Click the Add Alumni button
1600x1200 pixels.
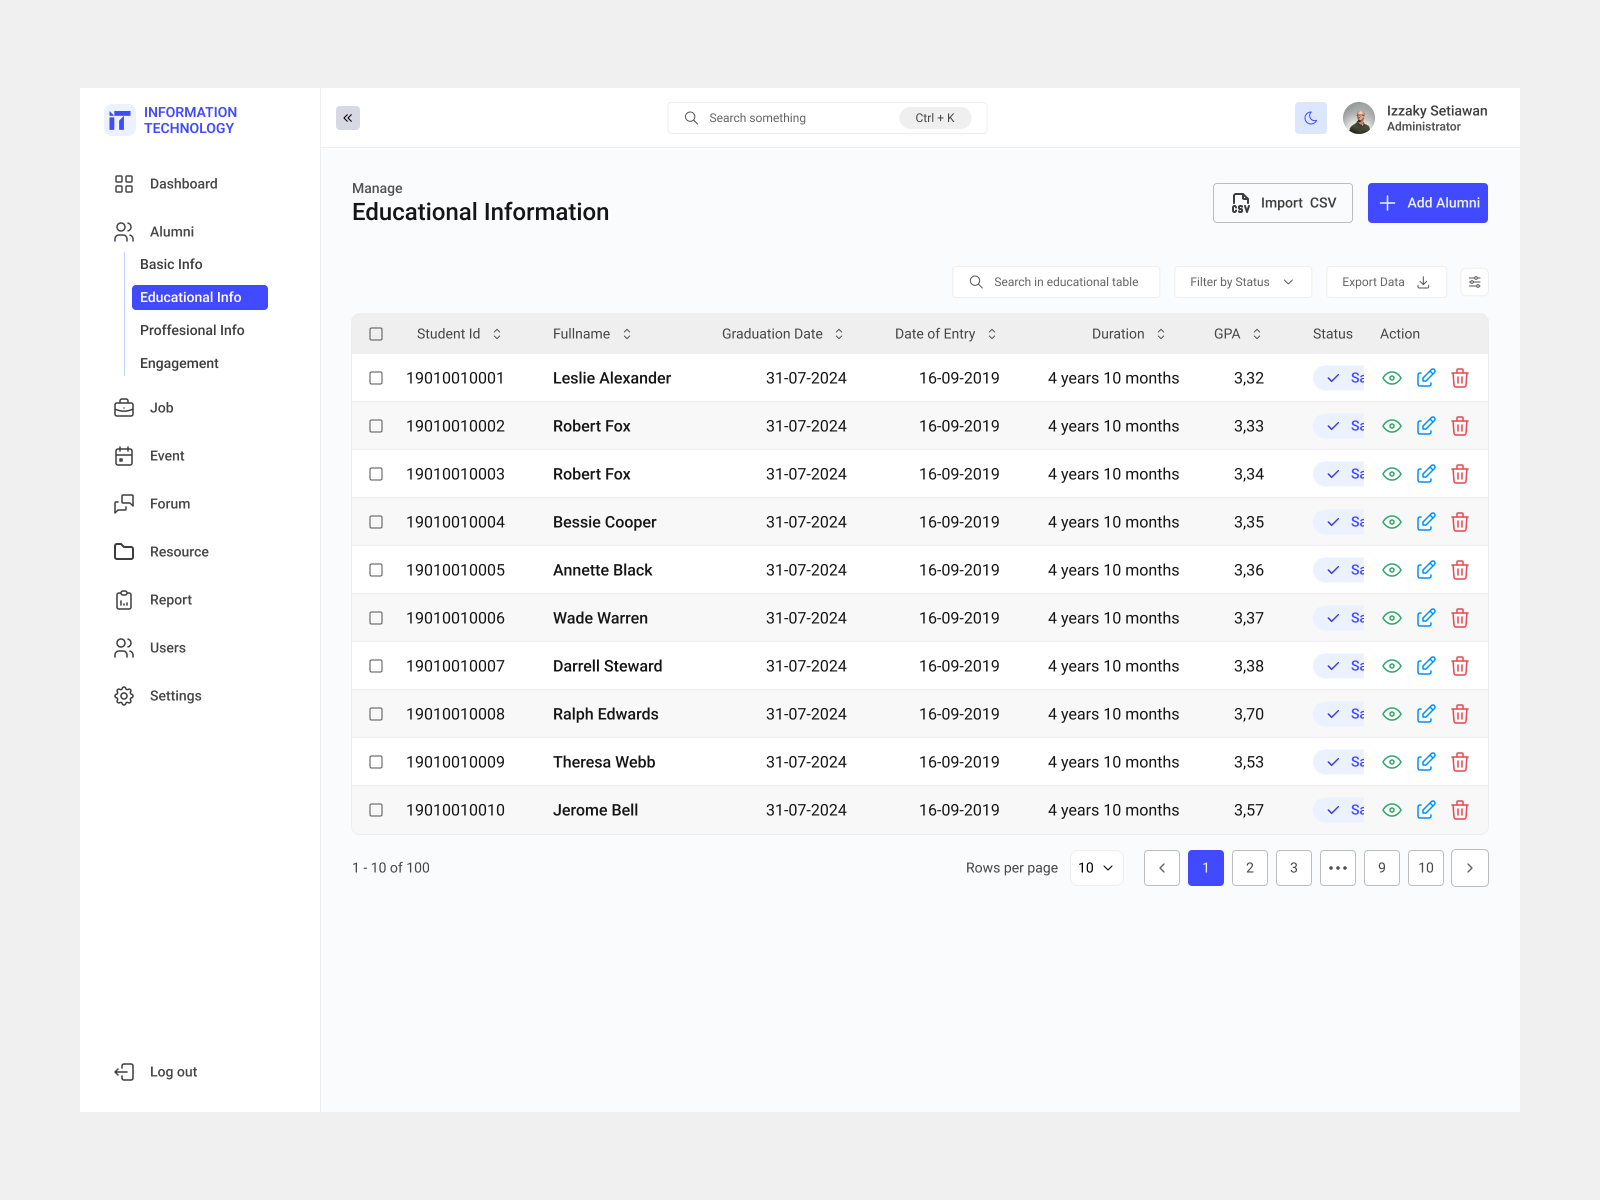coord(1427,203)
